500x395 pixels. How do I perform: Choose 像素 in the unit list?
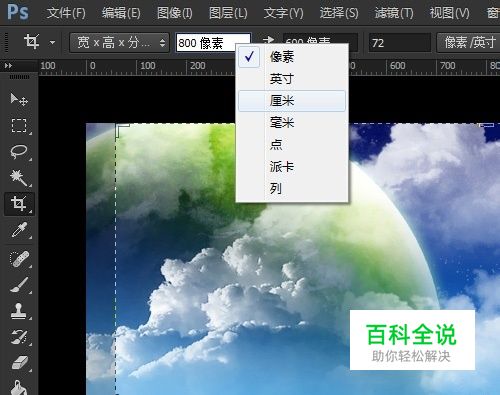click(x=292, y=57)
